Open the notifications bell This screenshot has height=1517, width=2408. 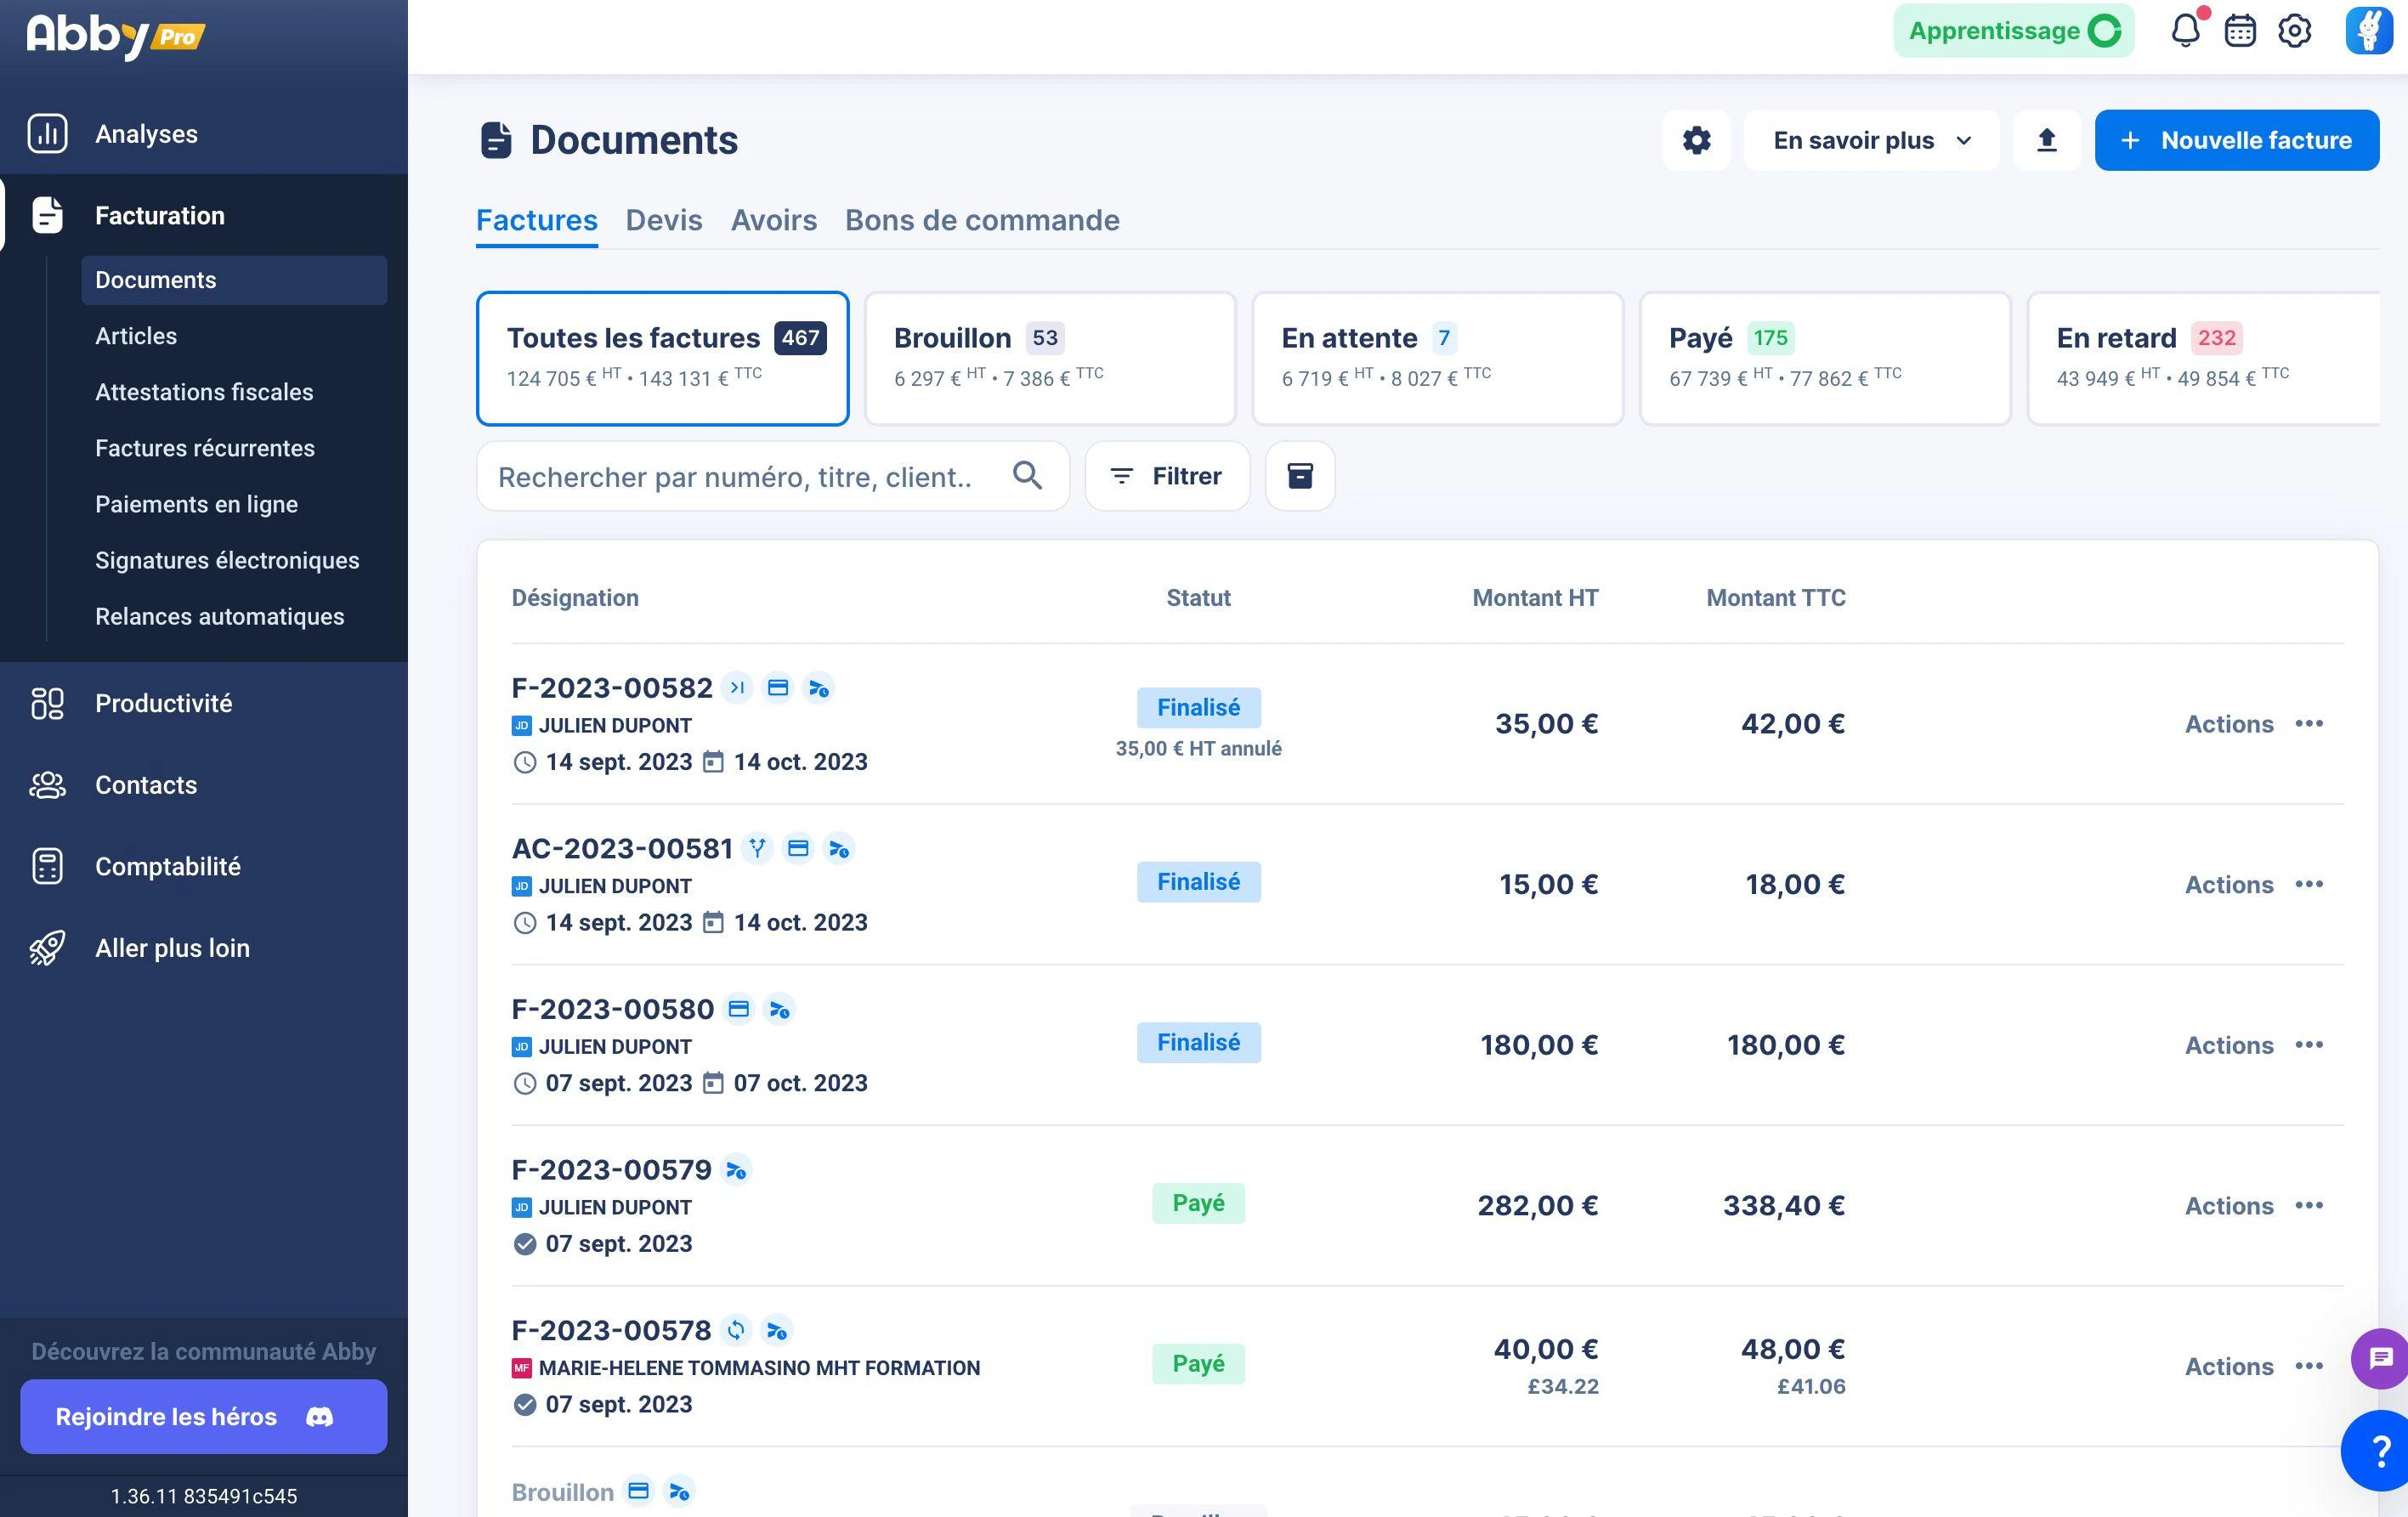pos(2186,31)
